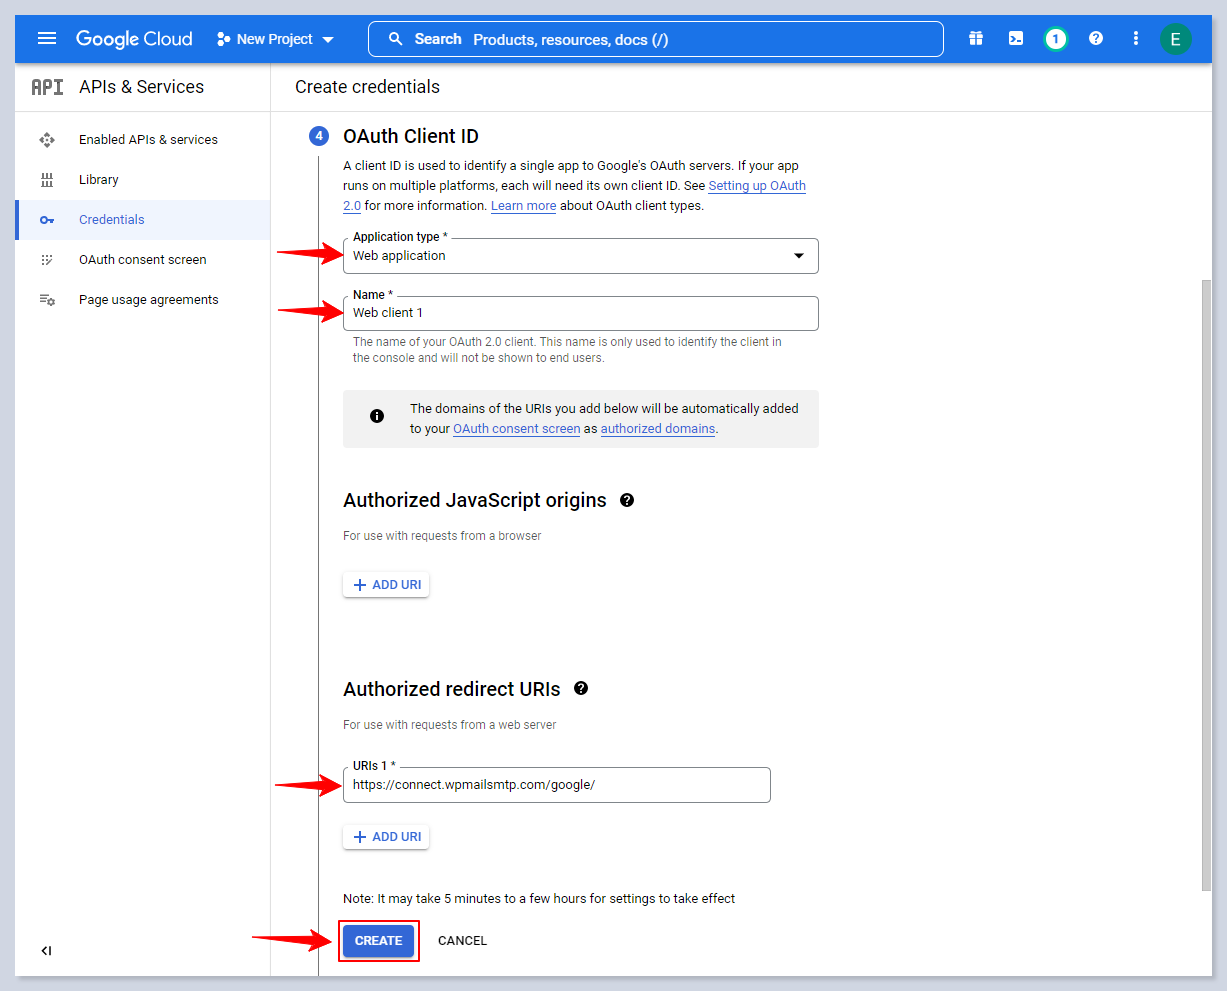
Task: Click the Name field containing Web client 1
Action: click(x=581, y=313)
